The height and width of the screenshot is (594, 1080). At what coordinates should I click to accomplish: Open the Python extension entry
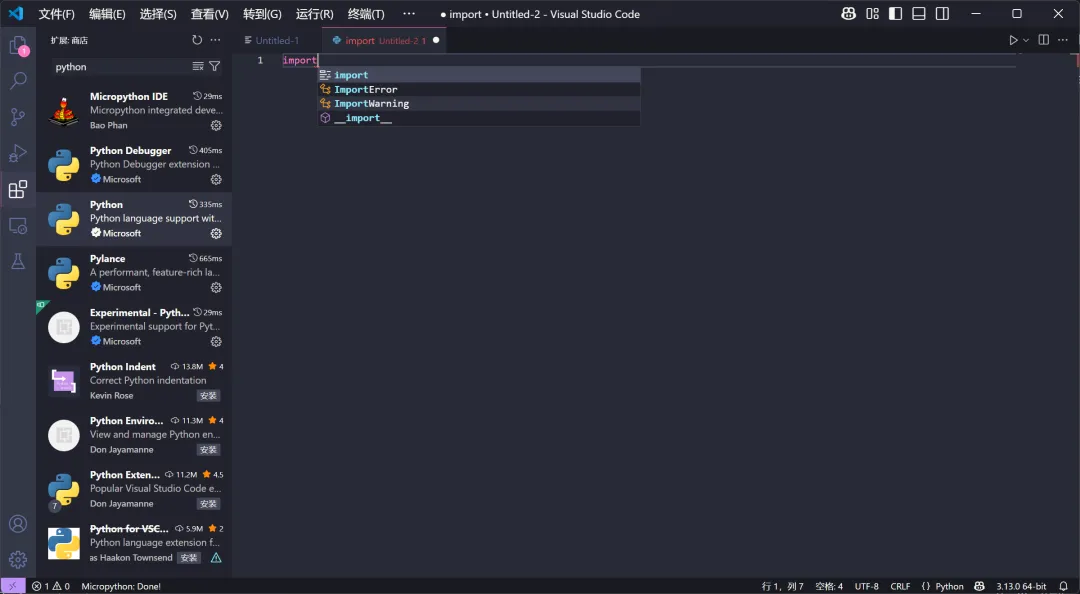(x=134, y=219)
